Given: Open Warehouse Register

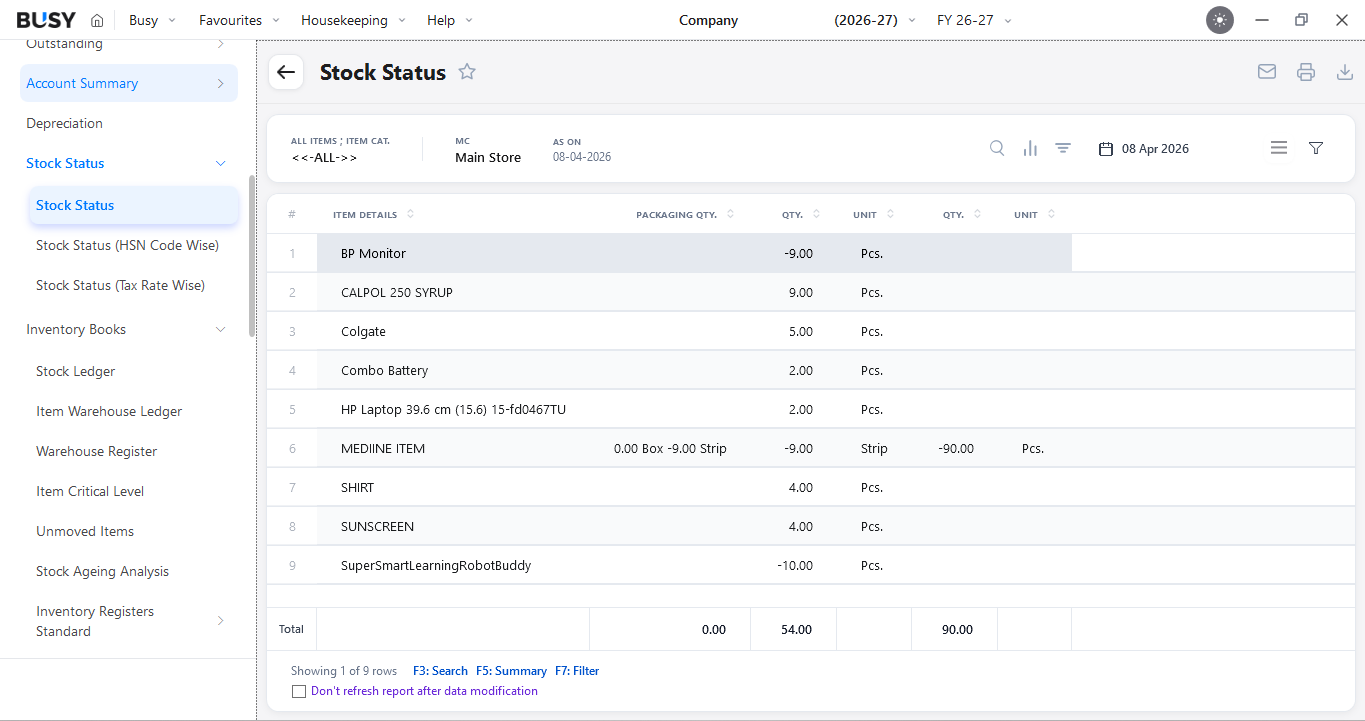Looking at the screenshot, I should click(97, 451).
